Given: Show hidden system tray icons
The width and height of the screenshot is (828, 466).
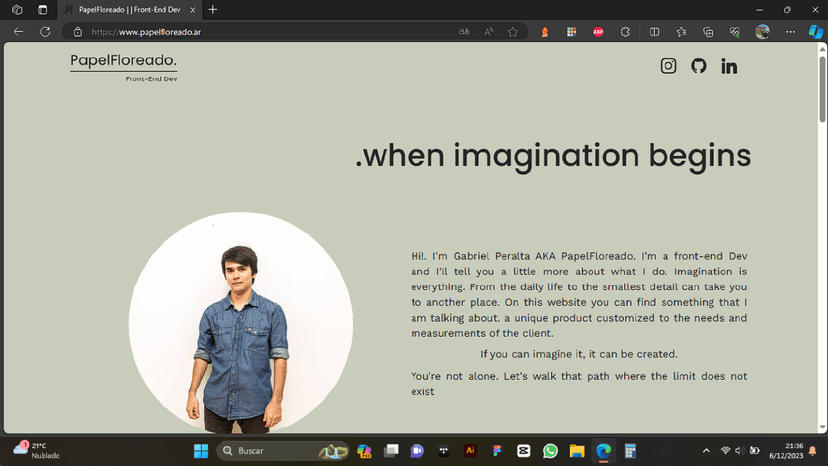Looking at the screenshot, I should point(706,451).
